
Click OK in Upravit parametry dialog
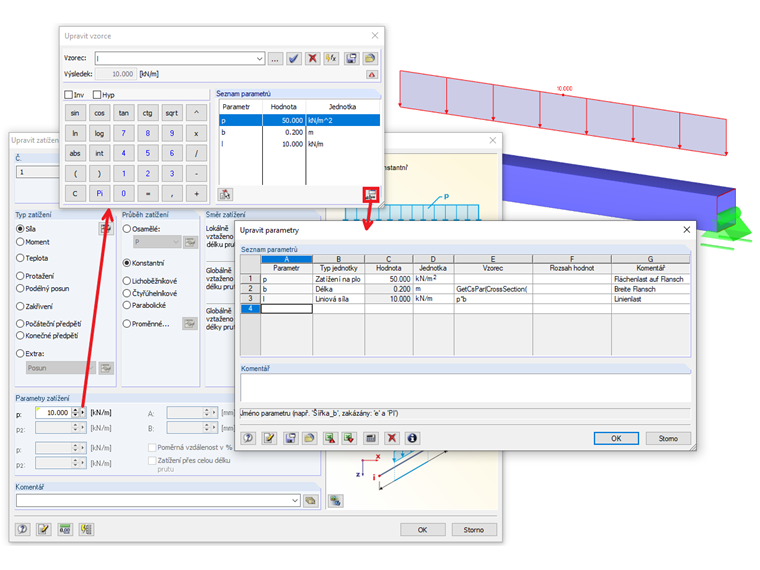616,438
